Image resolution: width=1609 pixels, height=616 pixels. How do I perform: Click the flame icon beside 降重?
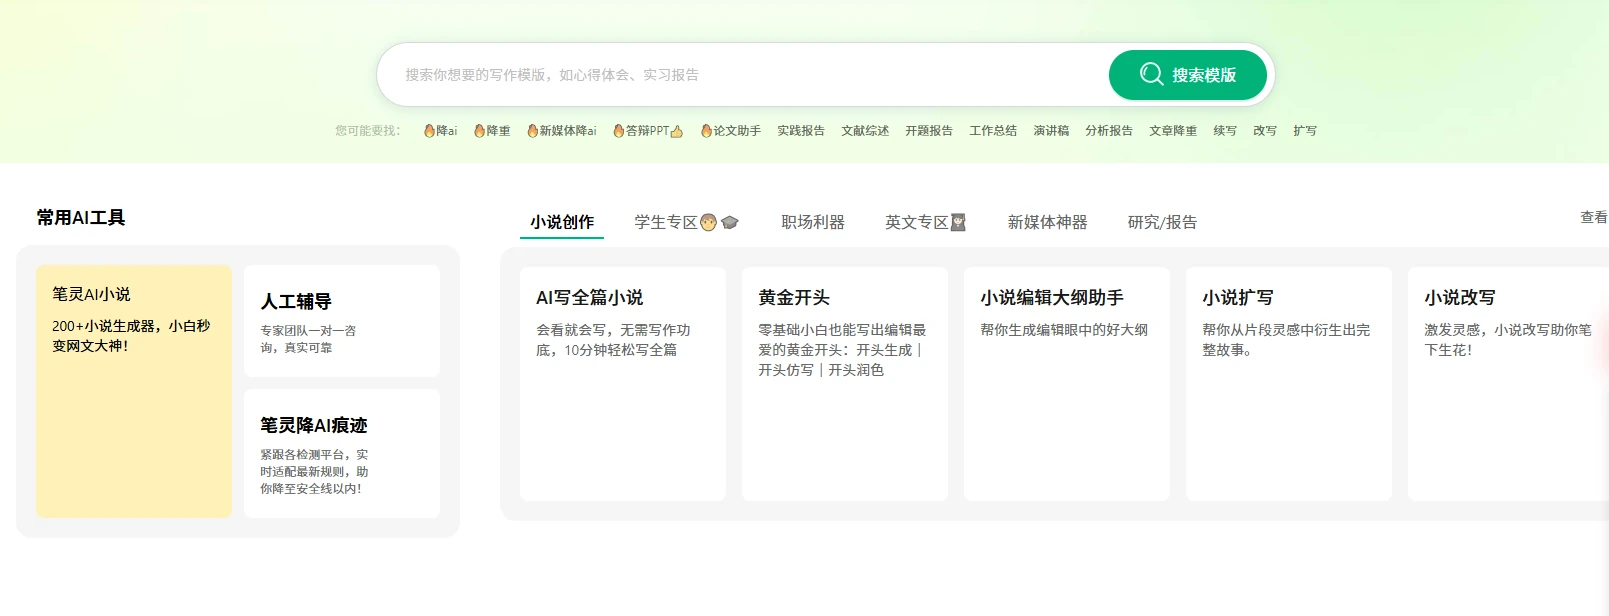[479, 131]
